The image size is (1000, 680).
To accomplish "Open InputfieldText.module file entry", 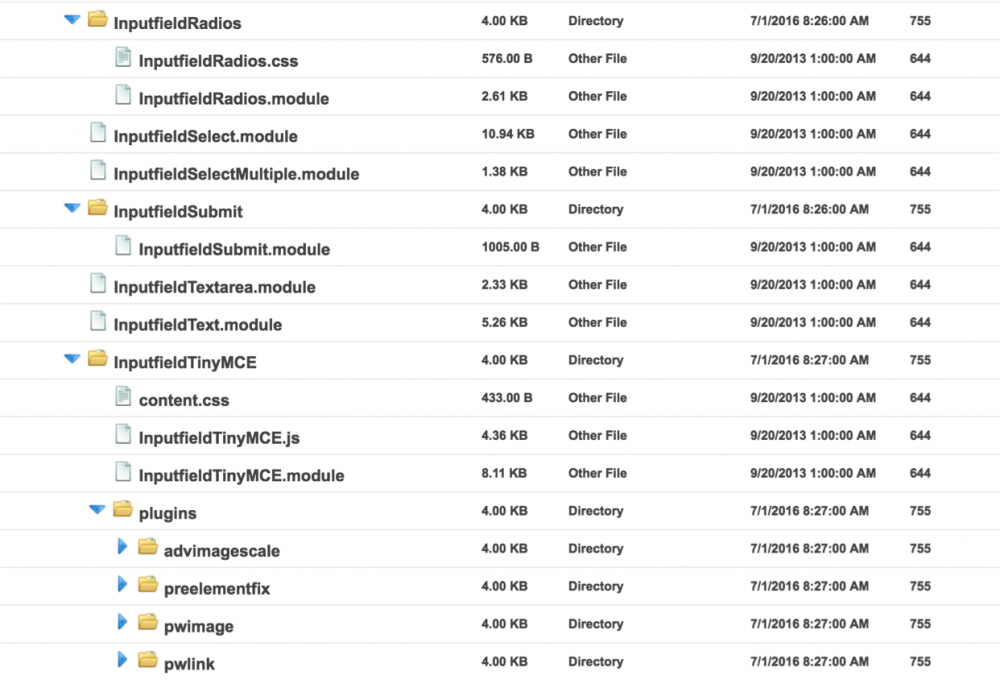I will 197,325.
